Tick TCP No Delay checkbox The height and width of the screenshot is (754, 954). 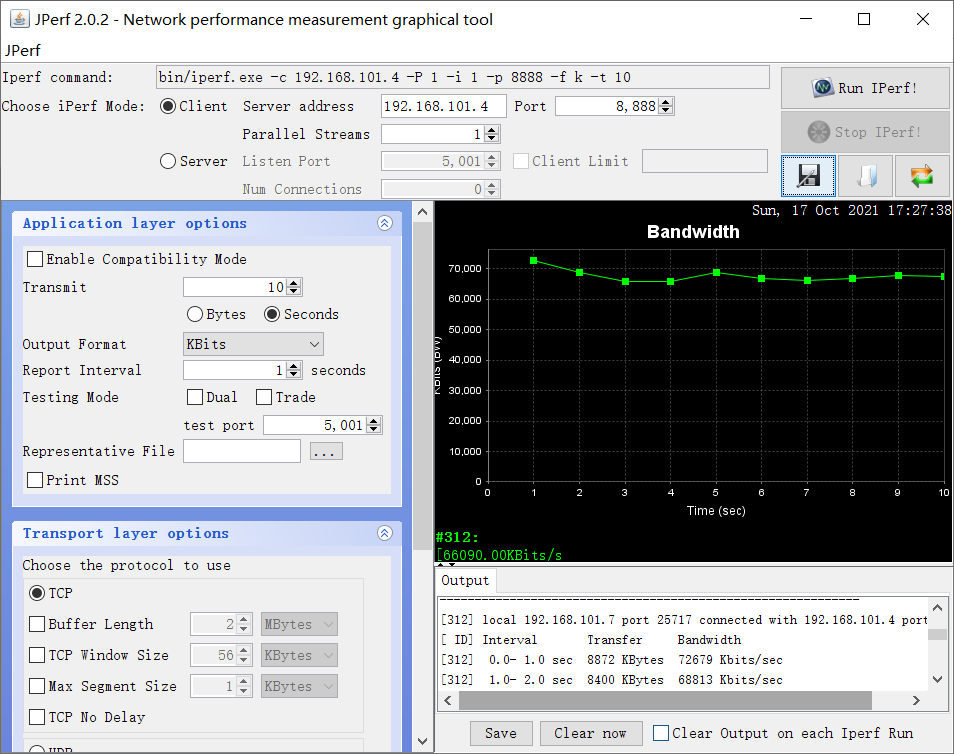click(37, 717)
